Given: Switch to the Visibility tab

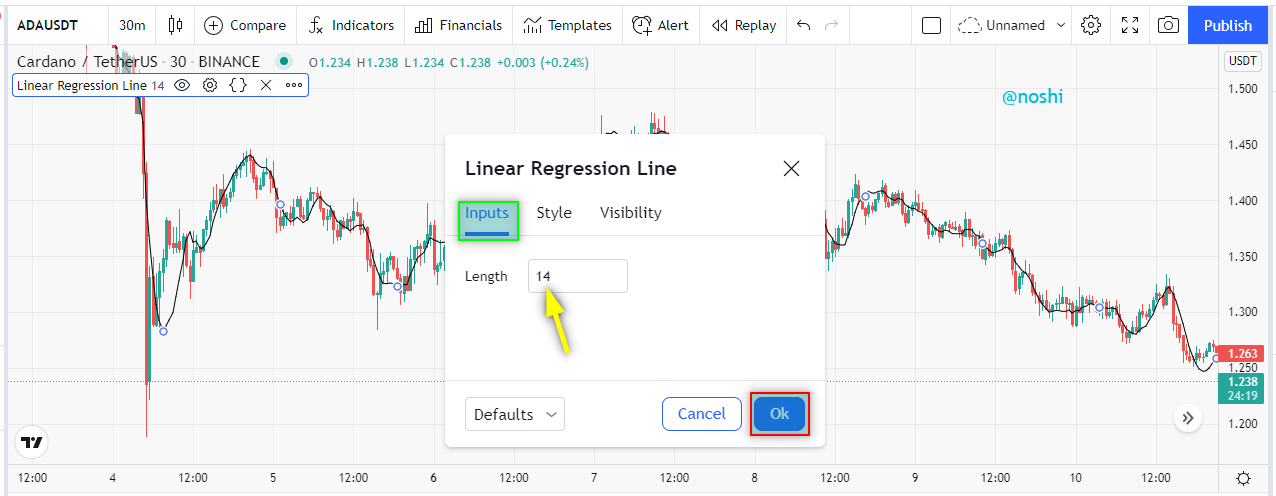Looking at the screenshot, I should click(630, 213).
